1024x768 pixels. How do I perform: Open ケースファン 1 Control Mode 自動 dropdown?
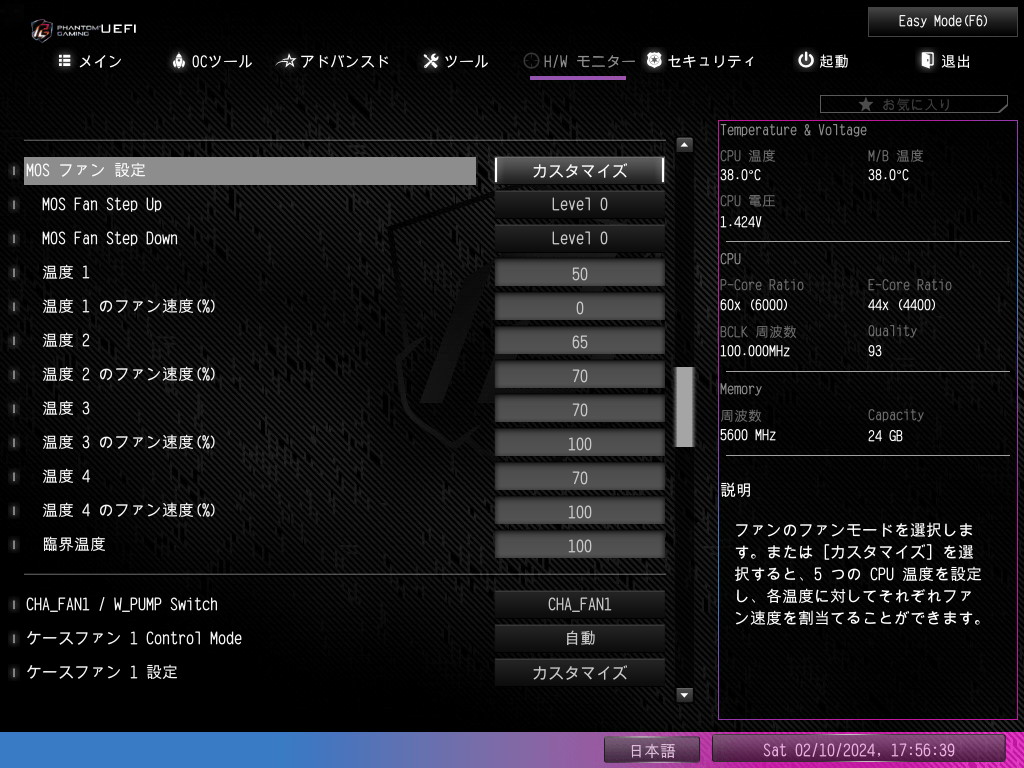point(579,639)
